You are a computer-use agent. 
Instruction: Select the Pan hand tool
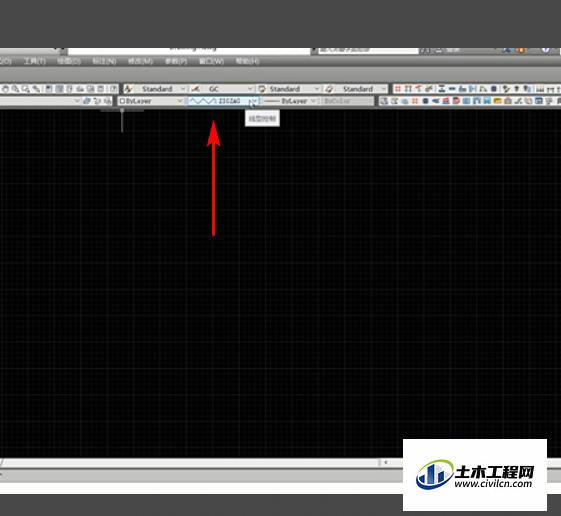(x=5, y=89)
